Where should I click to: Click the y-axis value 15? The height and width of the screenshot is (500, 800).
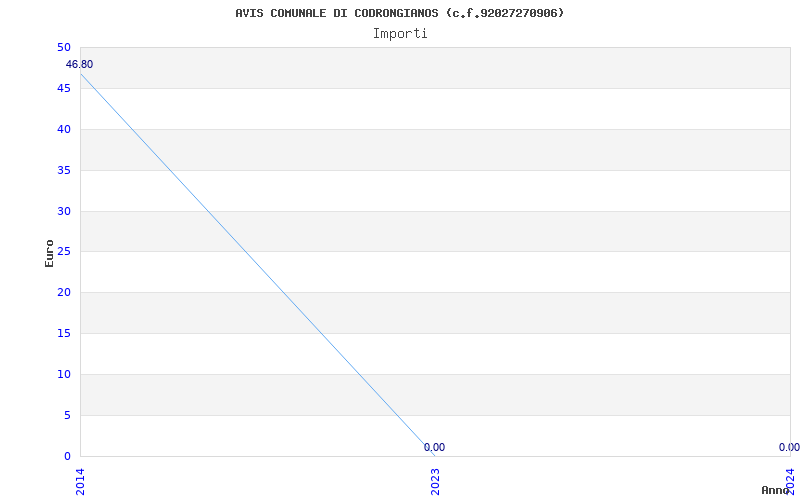(x=64, y=333)
